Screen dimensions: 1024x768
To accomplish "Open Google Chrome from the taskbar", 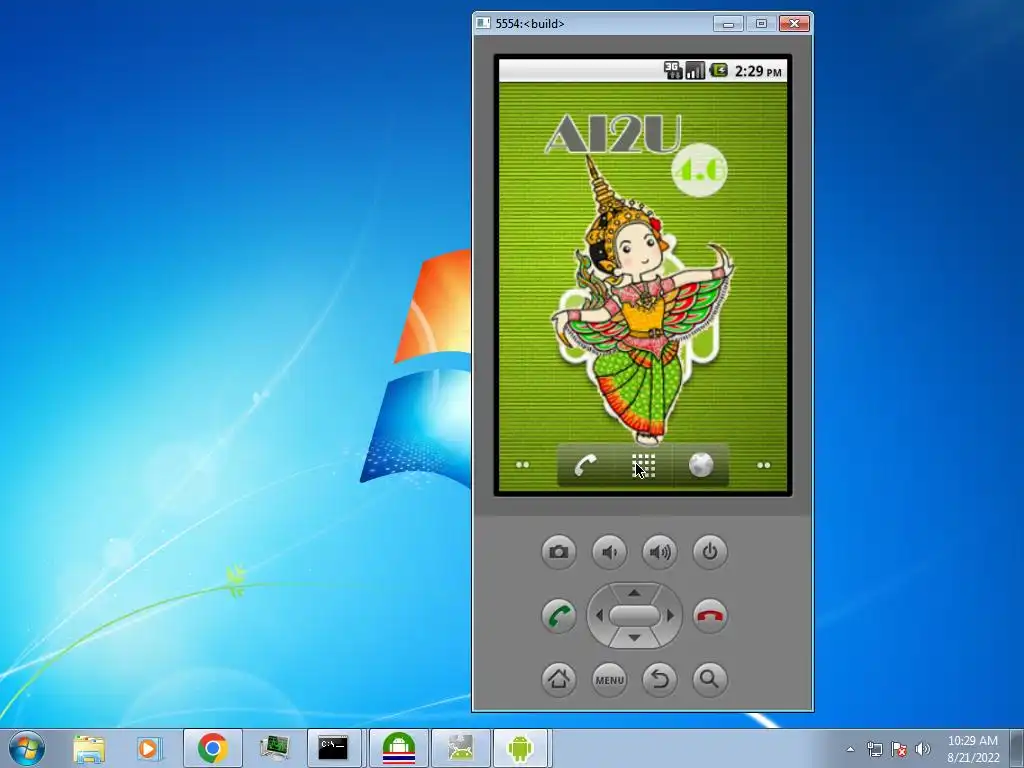I will [212, 748].
